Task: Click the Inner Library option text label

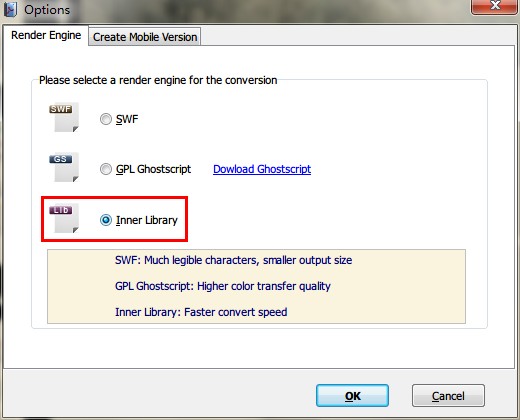Action: point(147,220)
